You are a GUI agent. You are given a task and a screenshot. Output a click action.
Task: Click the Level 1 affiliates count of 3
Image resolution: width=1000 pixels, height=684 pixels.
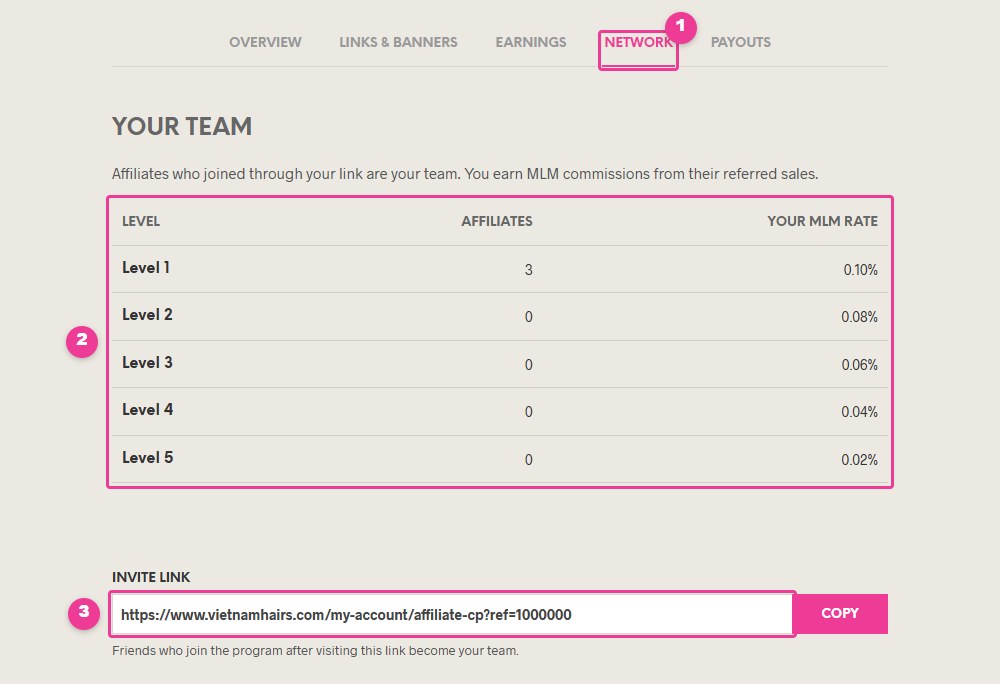click(x=529, y=270)
